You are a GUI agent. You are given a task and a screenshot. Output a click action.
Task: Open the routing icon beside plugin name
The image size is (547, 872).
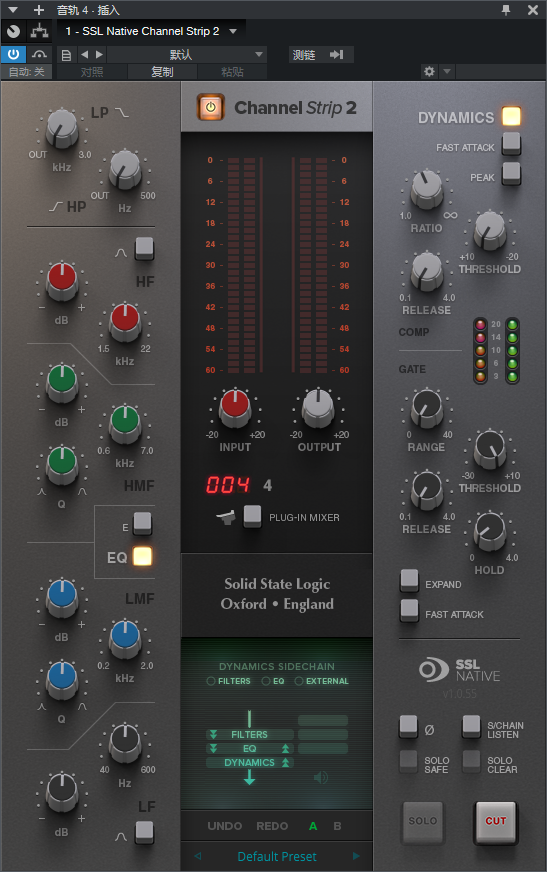pyautogui.click(x=39, y=31)
